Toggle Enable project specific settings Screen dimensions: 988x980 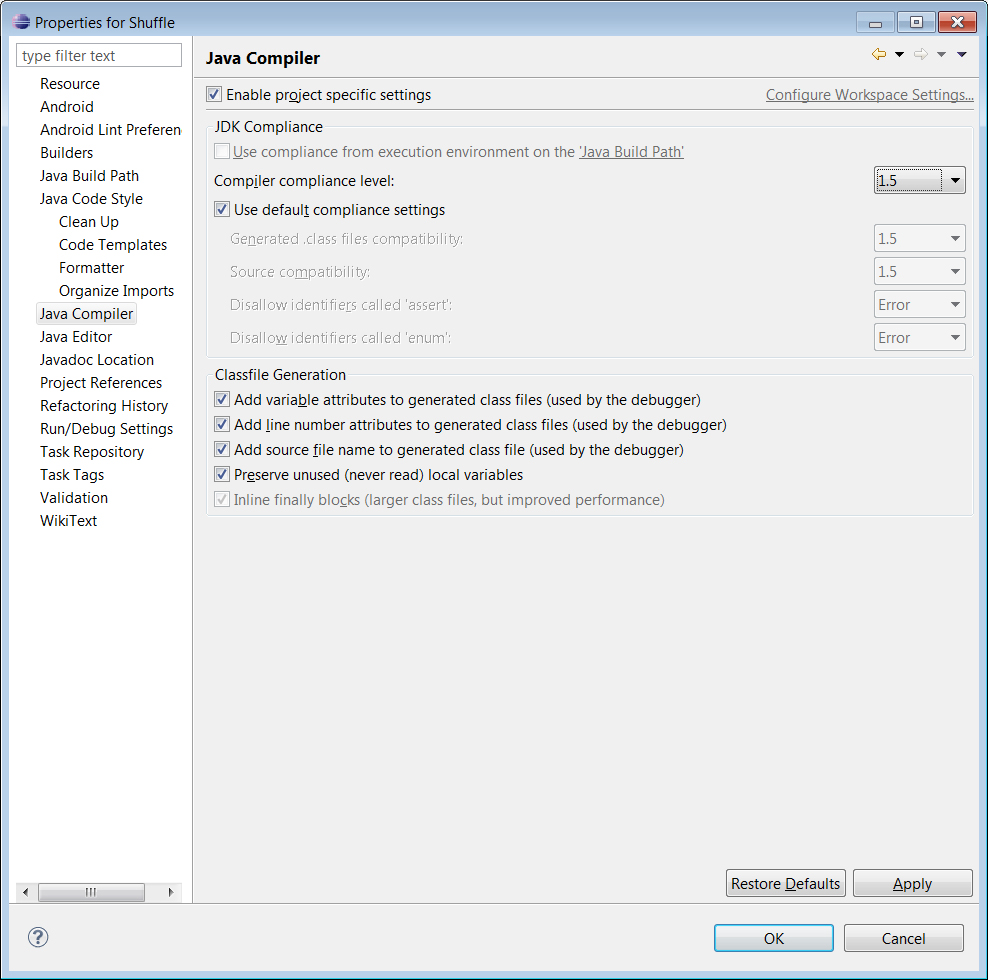[x=213, y=94]
